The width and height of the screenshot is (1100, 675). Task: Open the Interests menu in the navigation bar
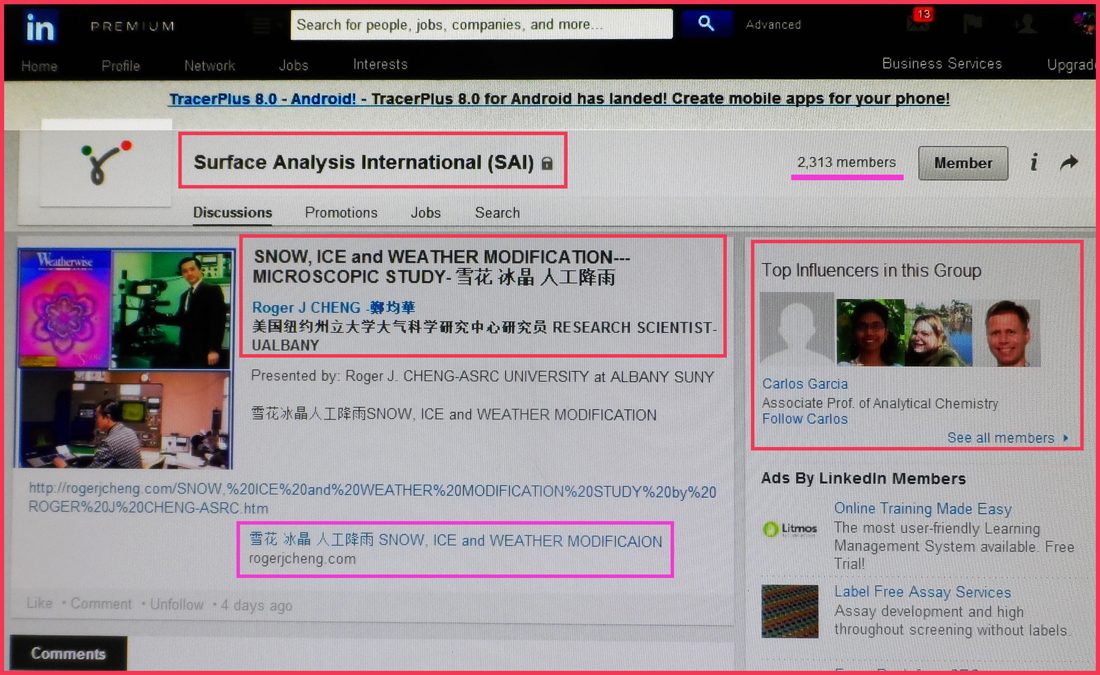(380, 64)
